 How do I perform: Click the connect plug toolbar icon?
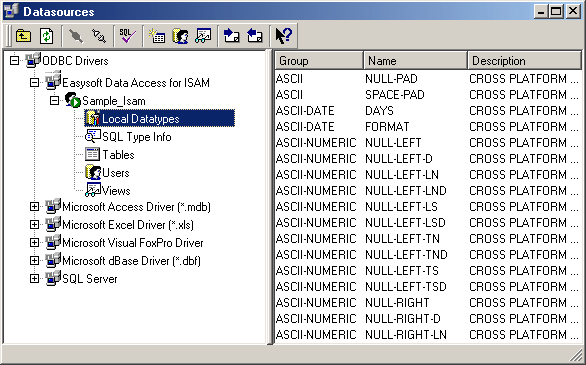tap(76, 36)
